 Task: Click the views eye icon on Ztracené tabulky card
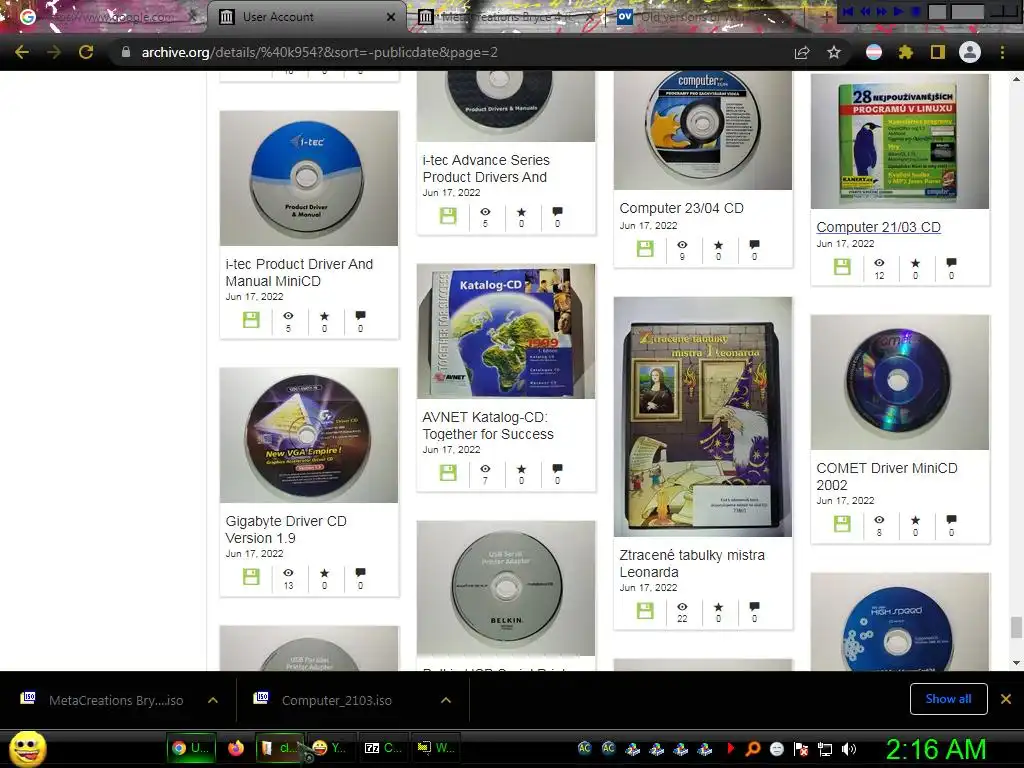682,607
